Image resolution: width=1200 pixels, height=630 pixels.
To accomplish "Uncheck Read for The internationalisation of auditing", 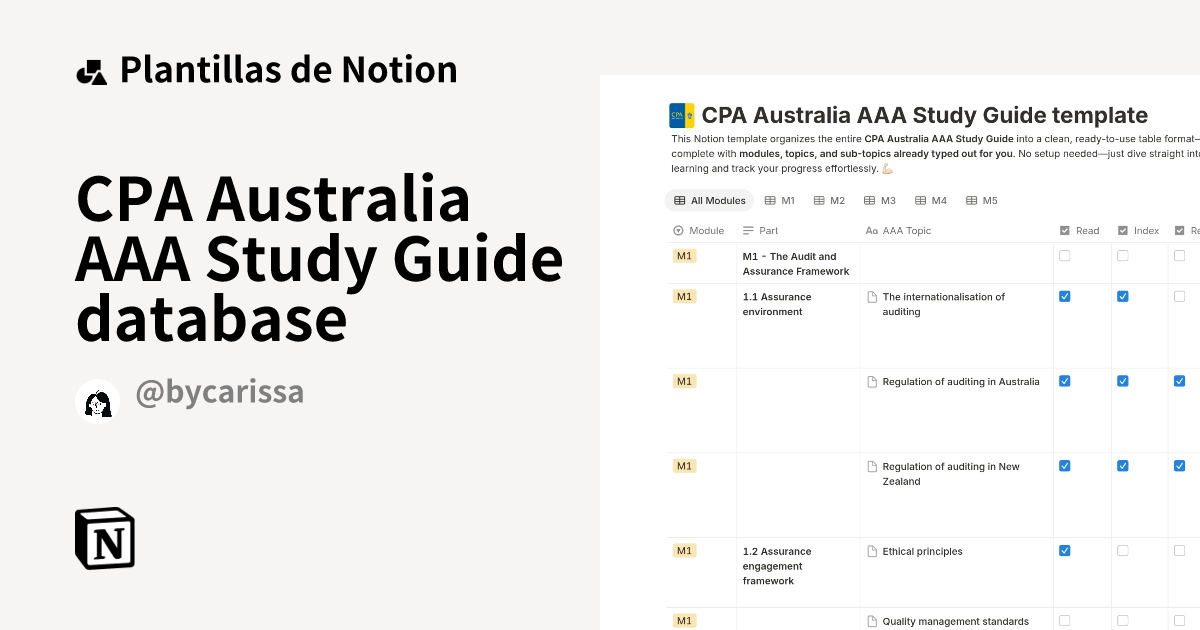I will point(1064,296).
